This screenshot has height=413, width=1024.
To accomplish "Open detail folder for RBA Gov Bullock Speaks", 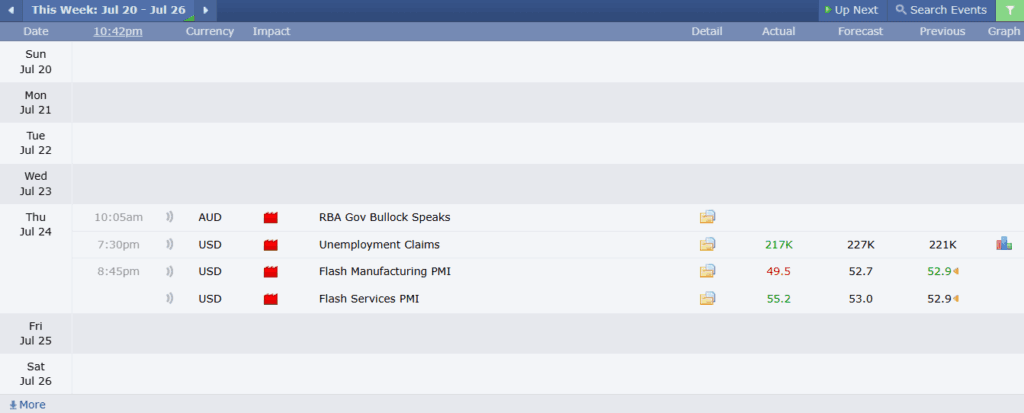I will tap(708, 217).
